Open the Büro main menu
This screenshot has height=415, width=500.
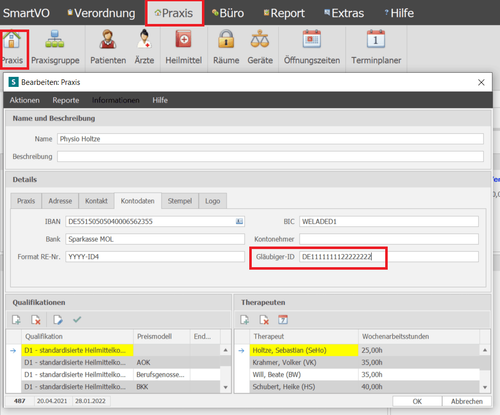pos(228,13)
